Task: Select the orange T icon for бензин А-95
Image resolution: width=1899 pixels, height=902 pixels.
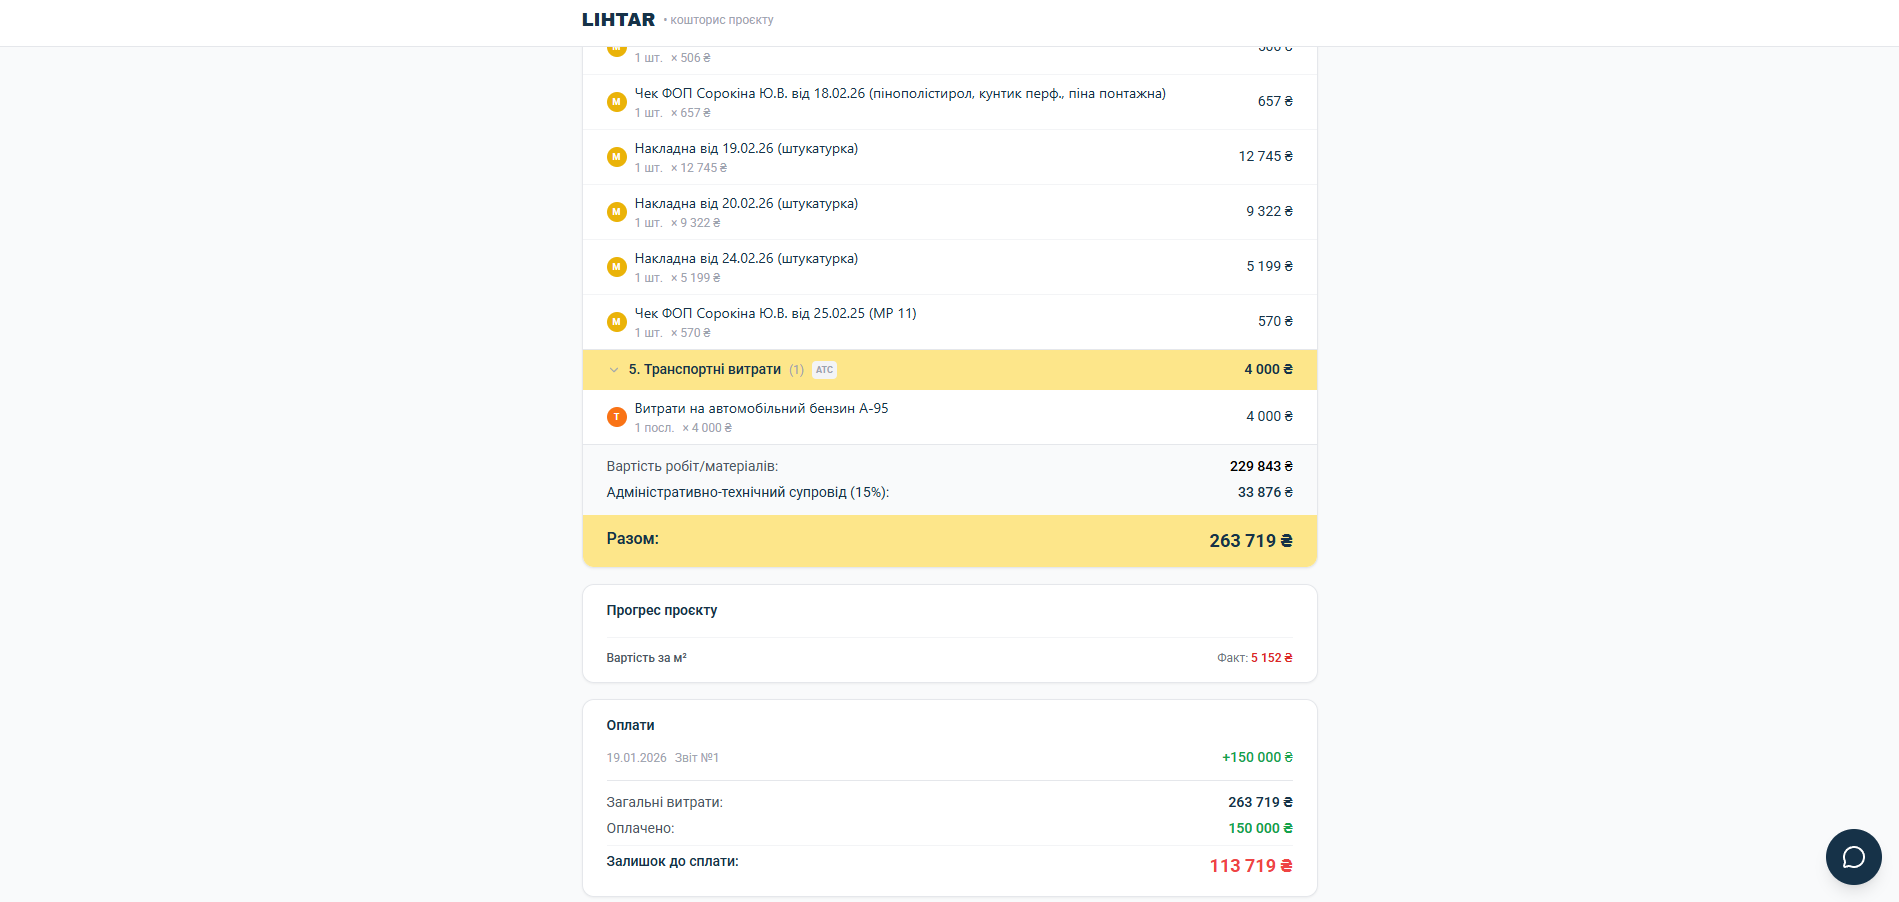Action: [616, 417]
